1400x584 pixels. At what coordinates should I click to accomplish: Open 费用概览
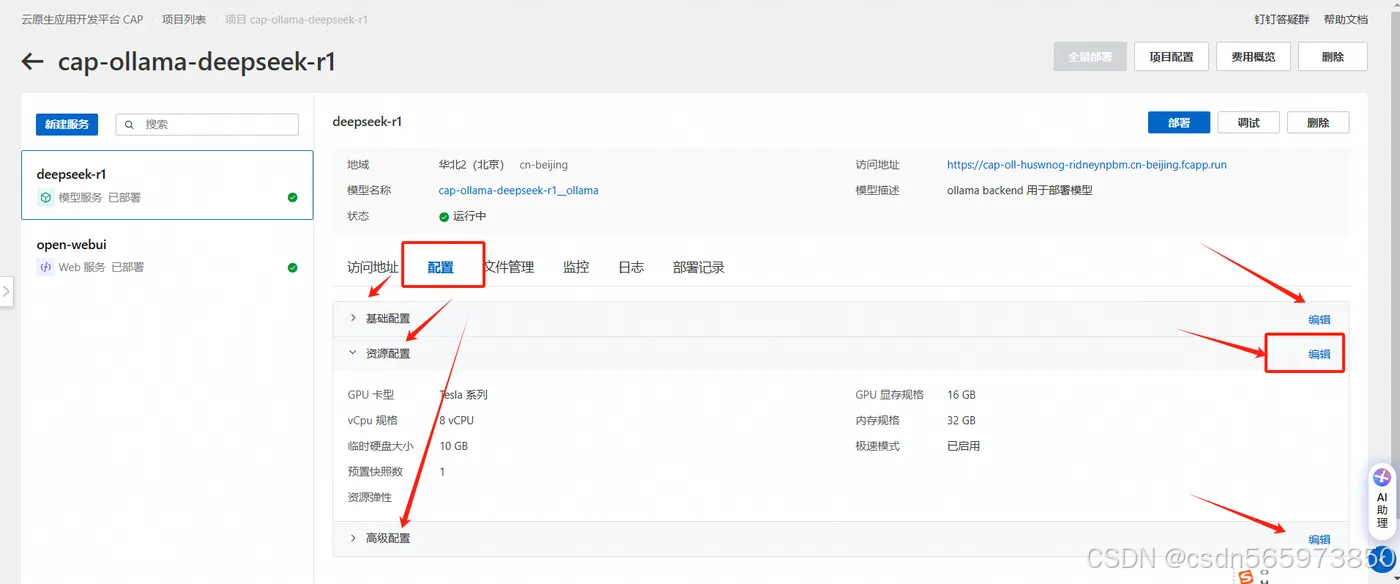click(1253, 57)
